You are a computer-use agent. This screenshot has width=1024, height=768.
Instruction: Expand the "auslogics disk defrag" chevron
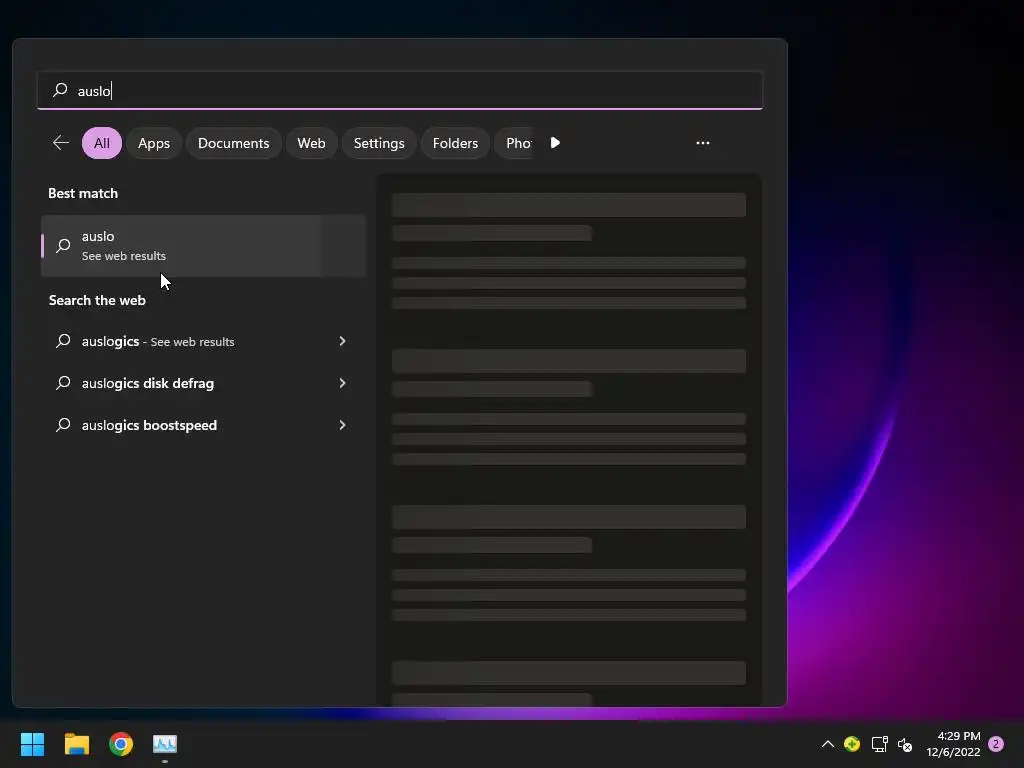(x=342, y=383)
